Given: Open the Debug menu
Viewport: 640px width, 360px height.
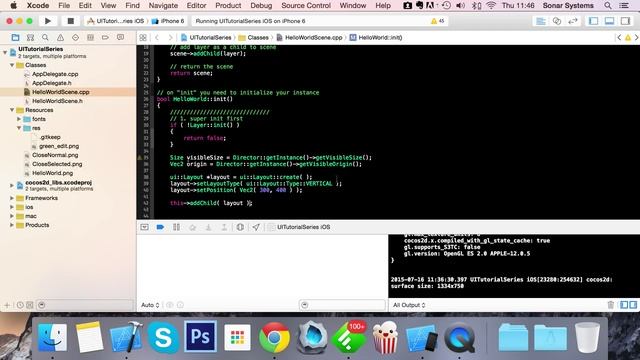Looking at the screenshot, I should tap(261, 5).
